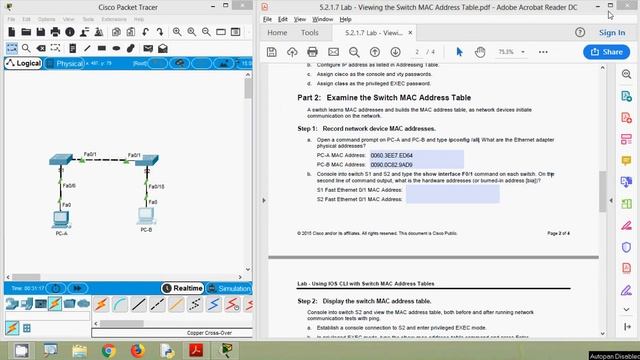640x360 pixels.
Task: Add a Simple PDU with the closed envelope icon
Action: click(x=148, y=49)
